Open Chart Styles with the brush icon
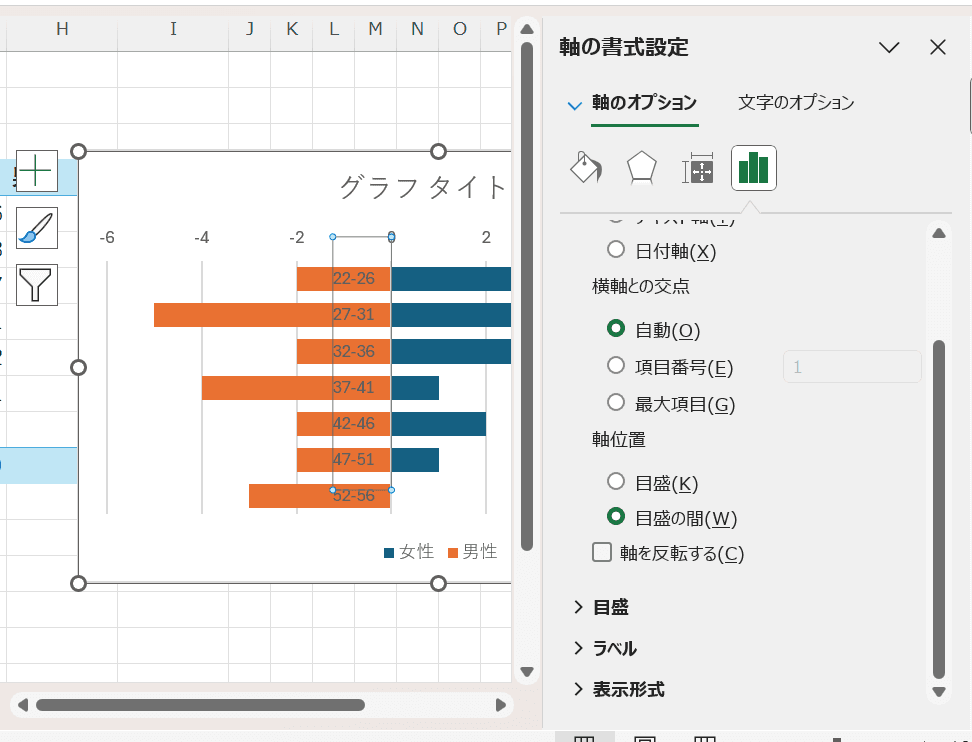 coord(35,228)
